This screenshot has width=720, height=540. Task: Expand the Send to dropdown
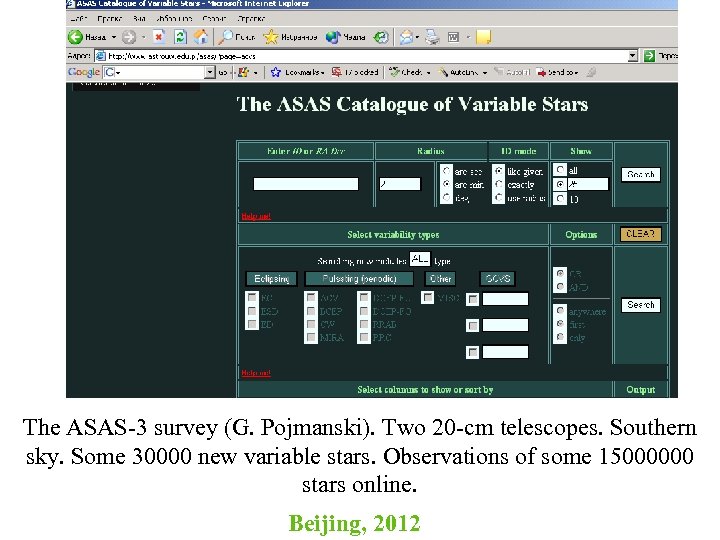point(576,73)
